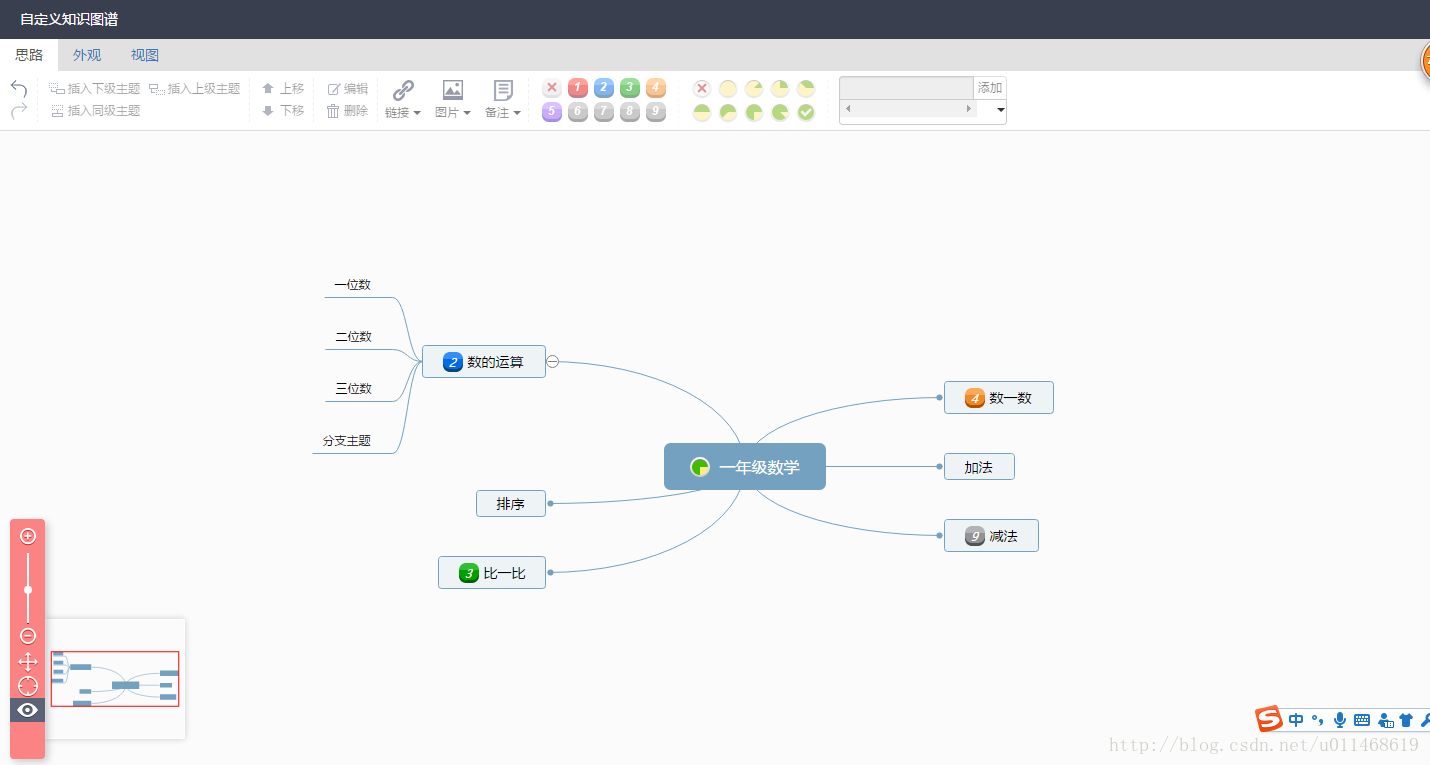Remove progress with the red X progress icon
The width and height of the screenshot is (1430, 765).
click(702, 89)
